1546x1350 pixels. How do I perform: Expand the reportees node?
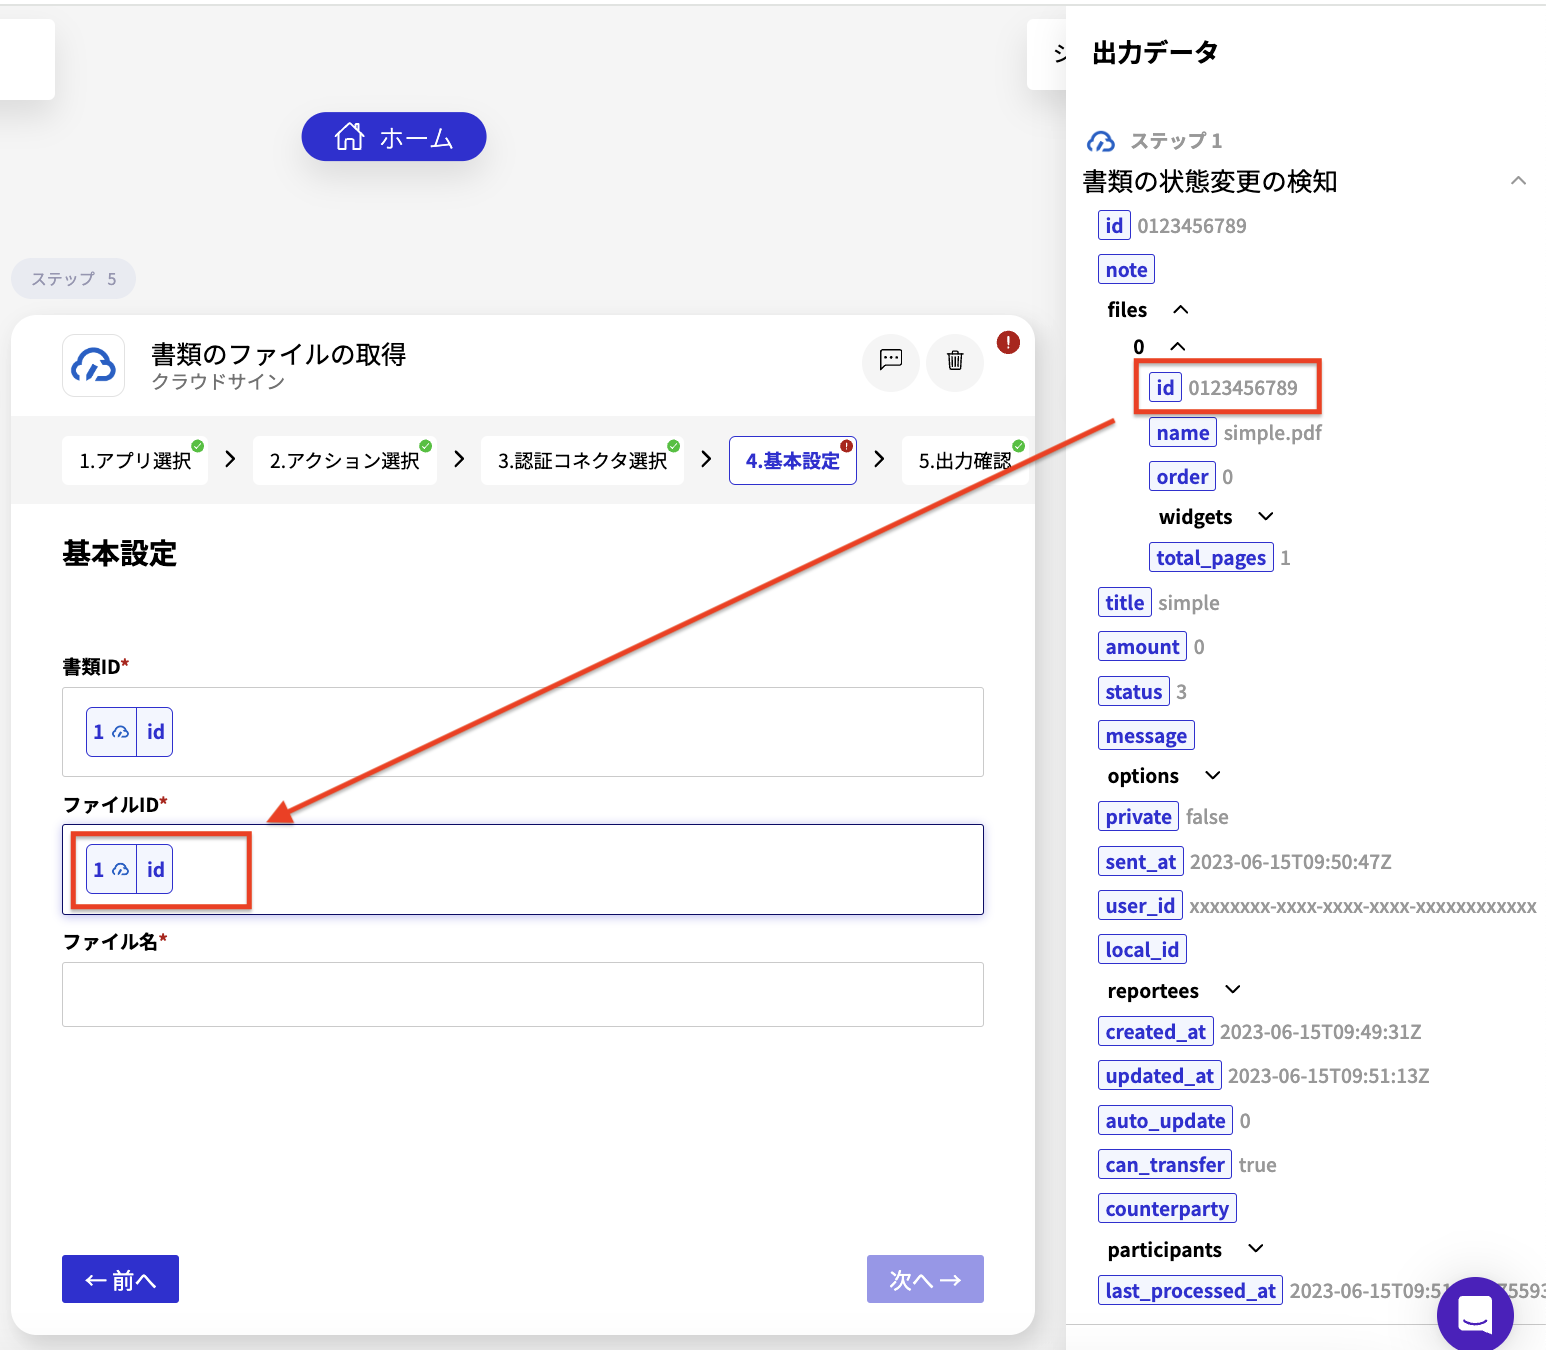pyautogui.click(x=1233, y=989)
